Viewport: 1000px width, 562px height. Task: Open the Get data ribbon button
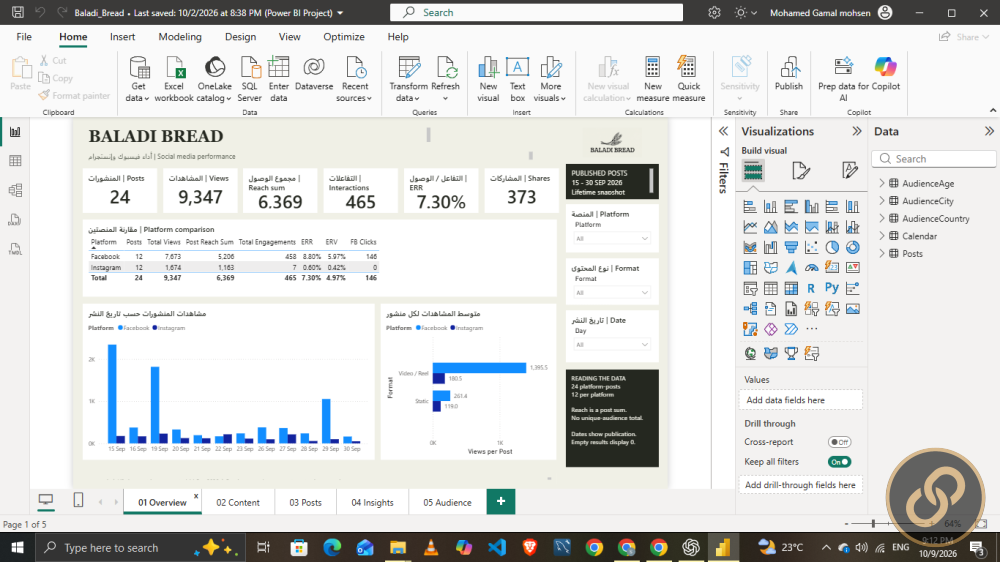pos(138,79)
